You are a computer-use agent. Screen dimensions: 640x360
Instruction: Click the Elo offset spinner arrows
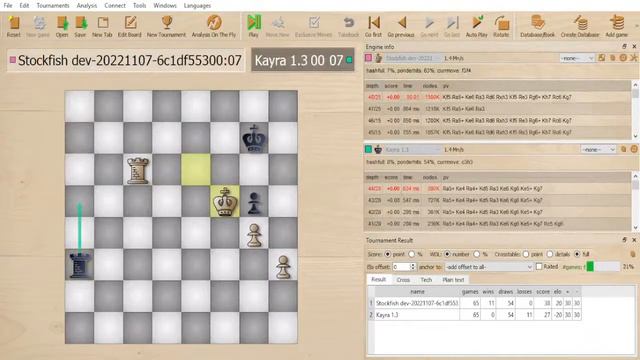pyautogui.click(x=412, y=267)
